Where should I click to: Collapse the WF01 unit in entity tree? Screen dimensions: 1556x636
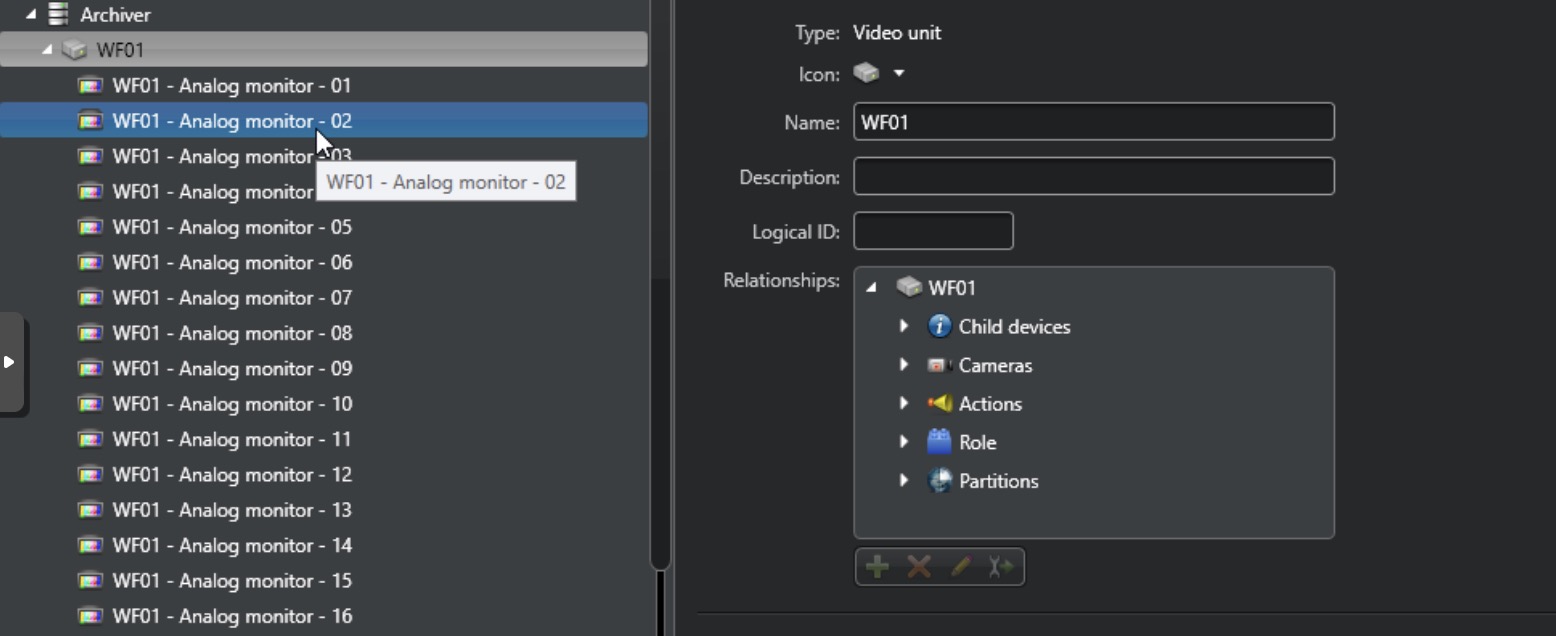[x=47, y=50]
